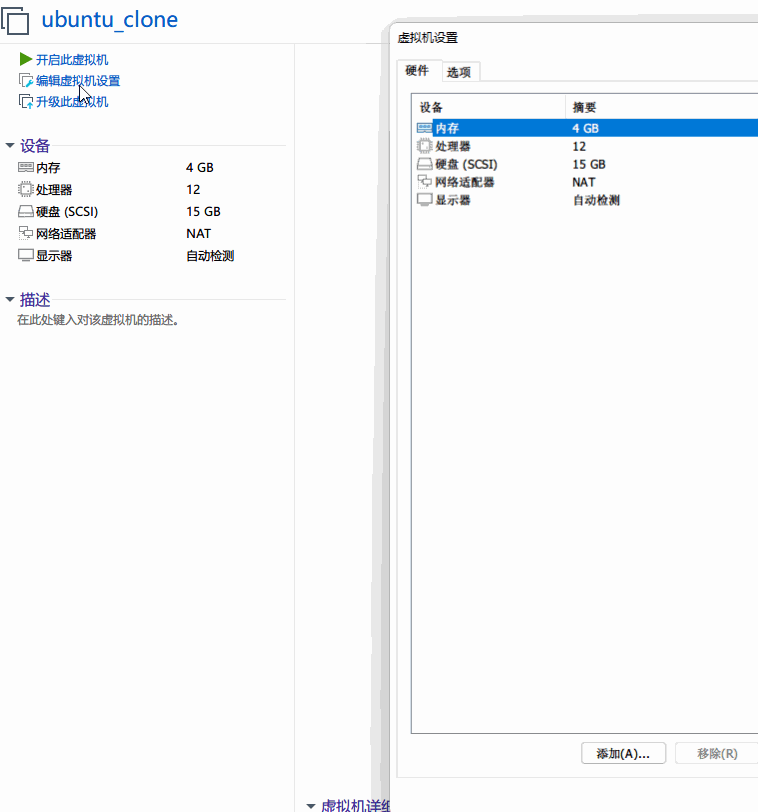
Task: Collapse the 描述 section
Action: click(10, 299)
